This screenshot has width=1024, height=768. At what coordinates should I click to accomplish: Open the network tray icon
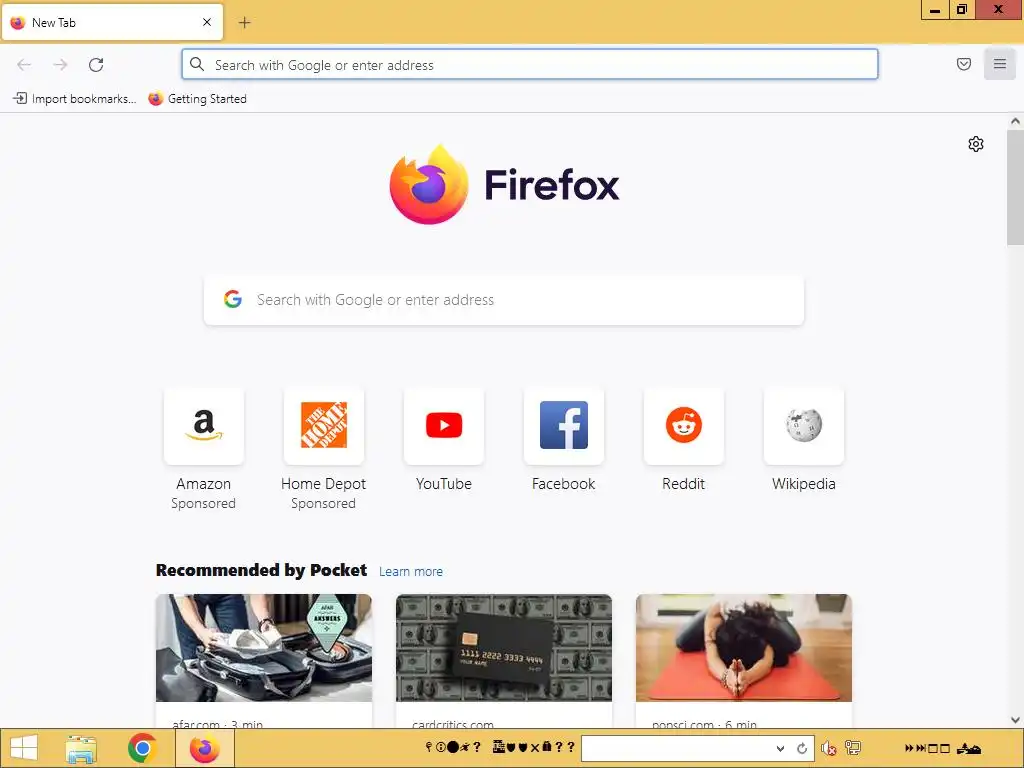(853, 748)
